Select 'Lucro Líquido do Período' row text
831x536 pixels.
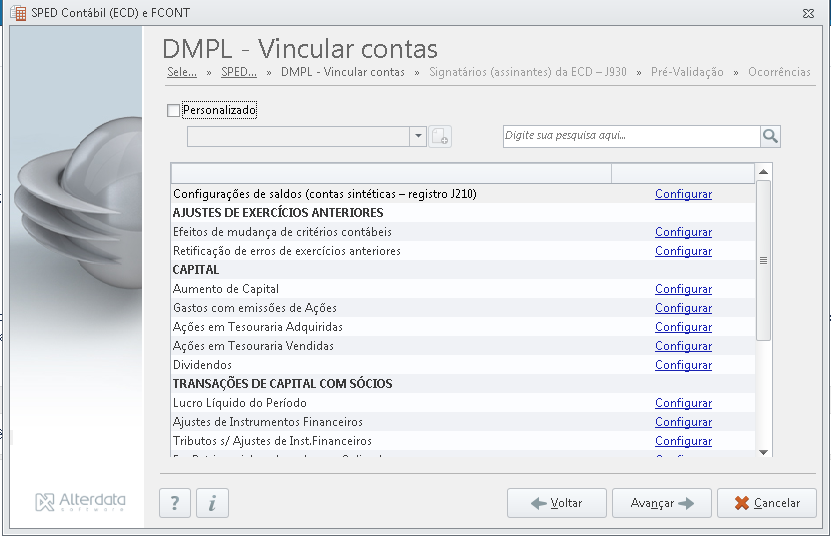pos(240,403)
